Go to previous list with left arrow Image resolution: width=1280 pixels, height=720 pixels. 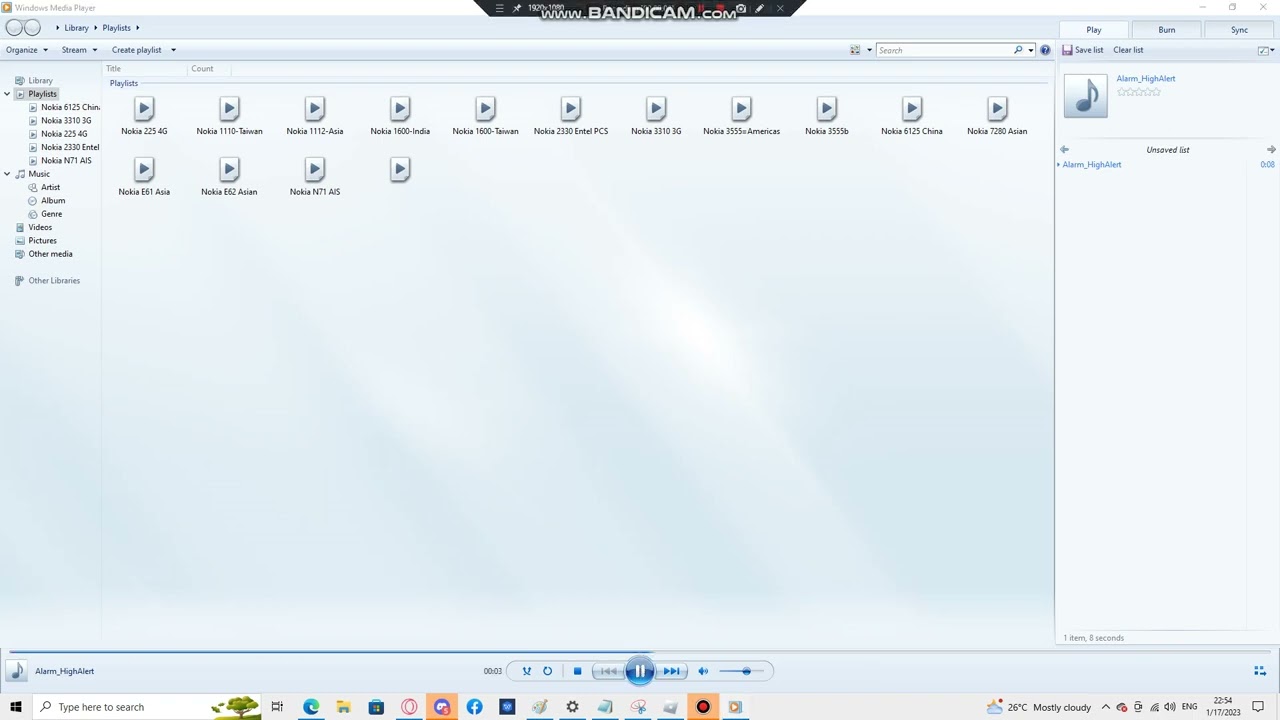(x=1064, y=150)
